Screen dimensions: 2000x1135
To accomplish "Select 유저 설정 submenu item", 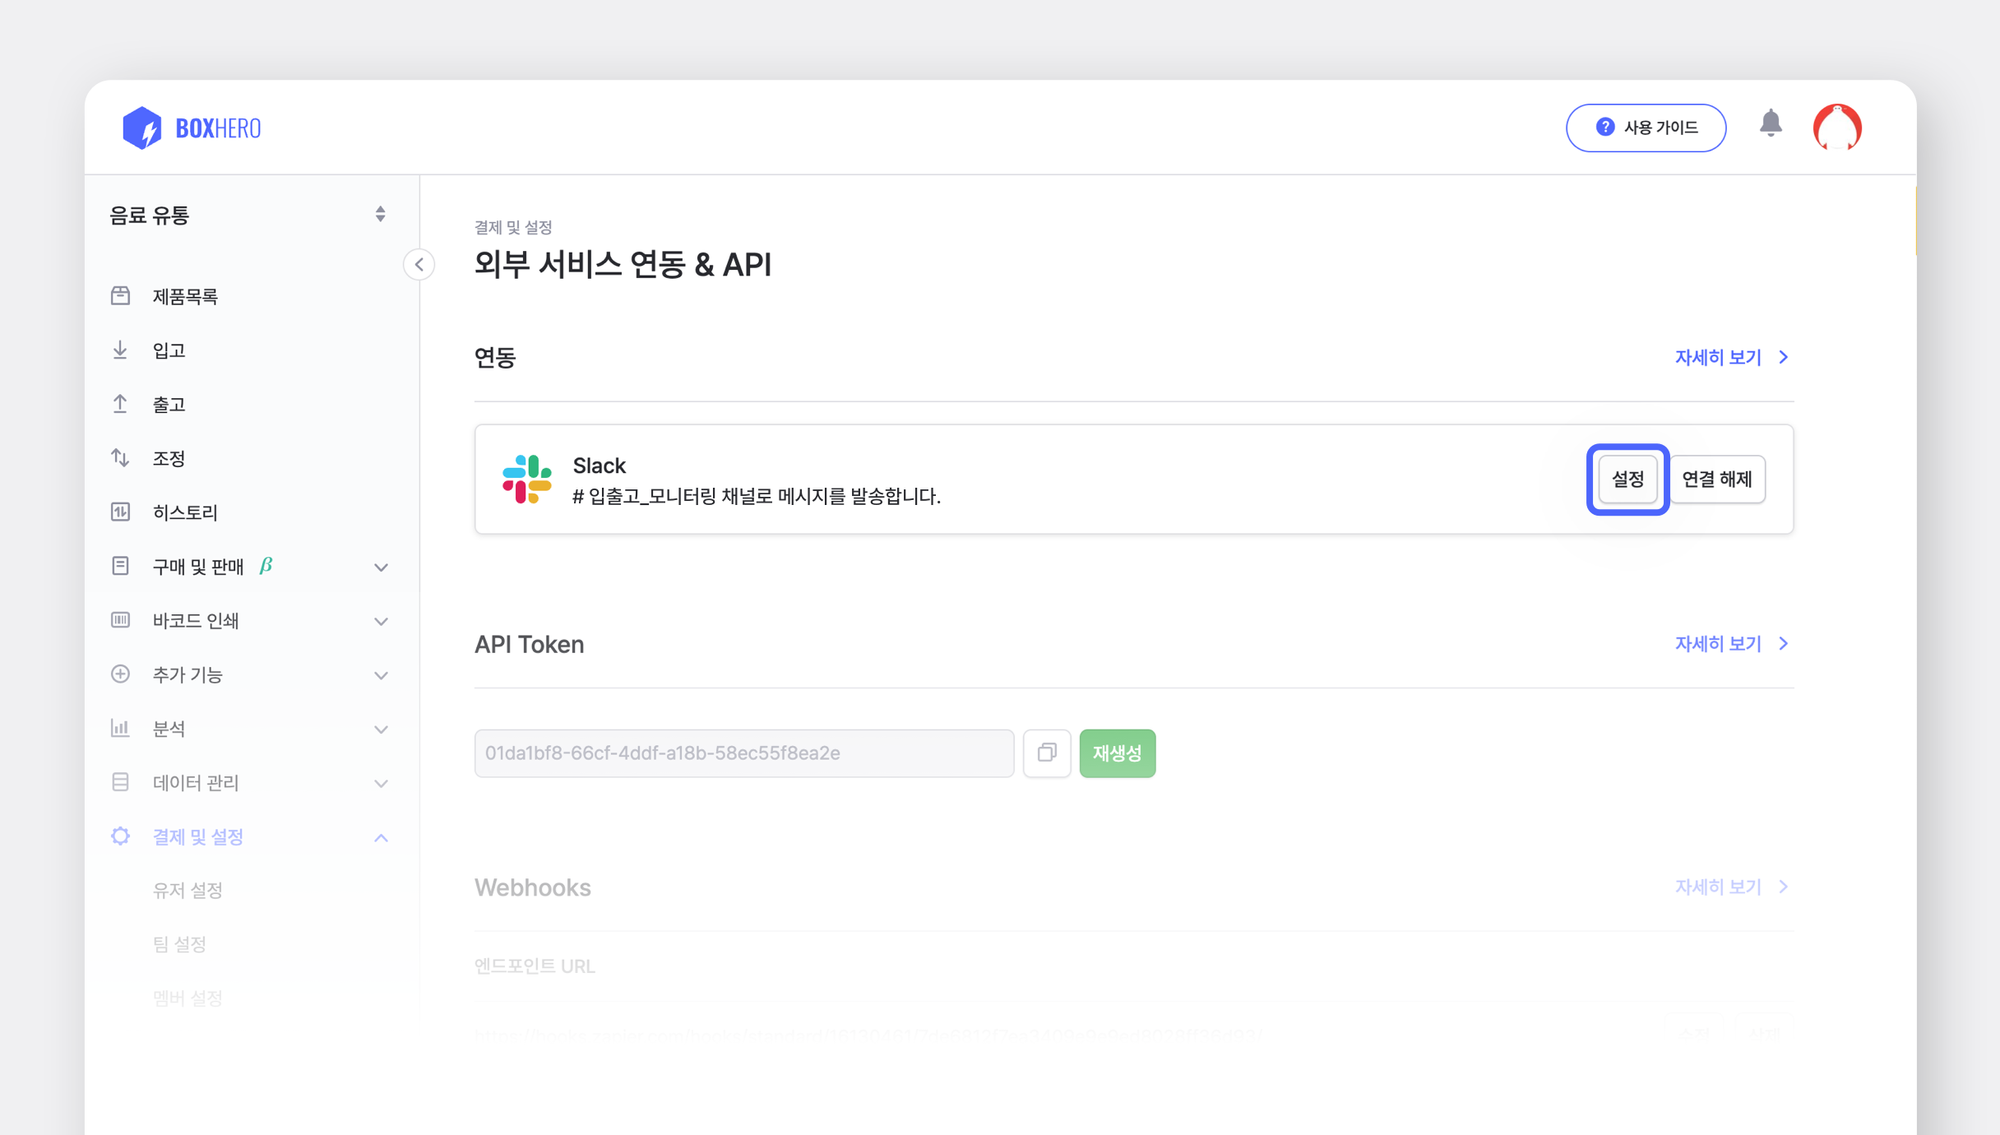I will [x=187, y=890].
